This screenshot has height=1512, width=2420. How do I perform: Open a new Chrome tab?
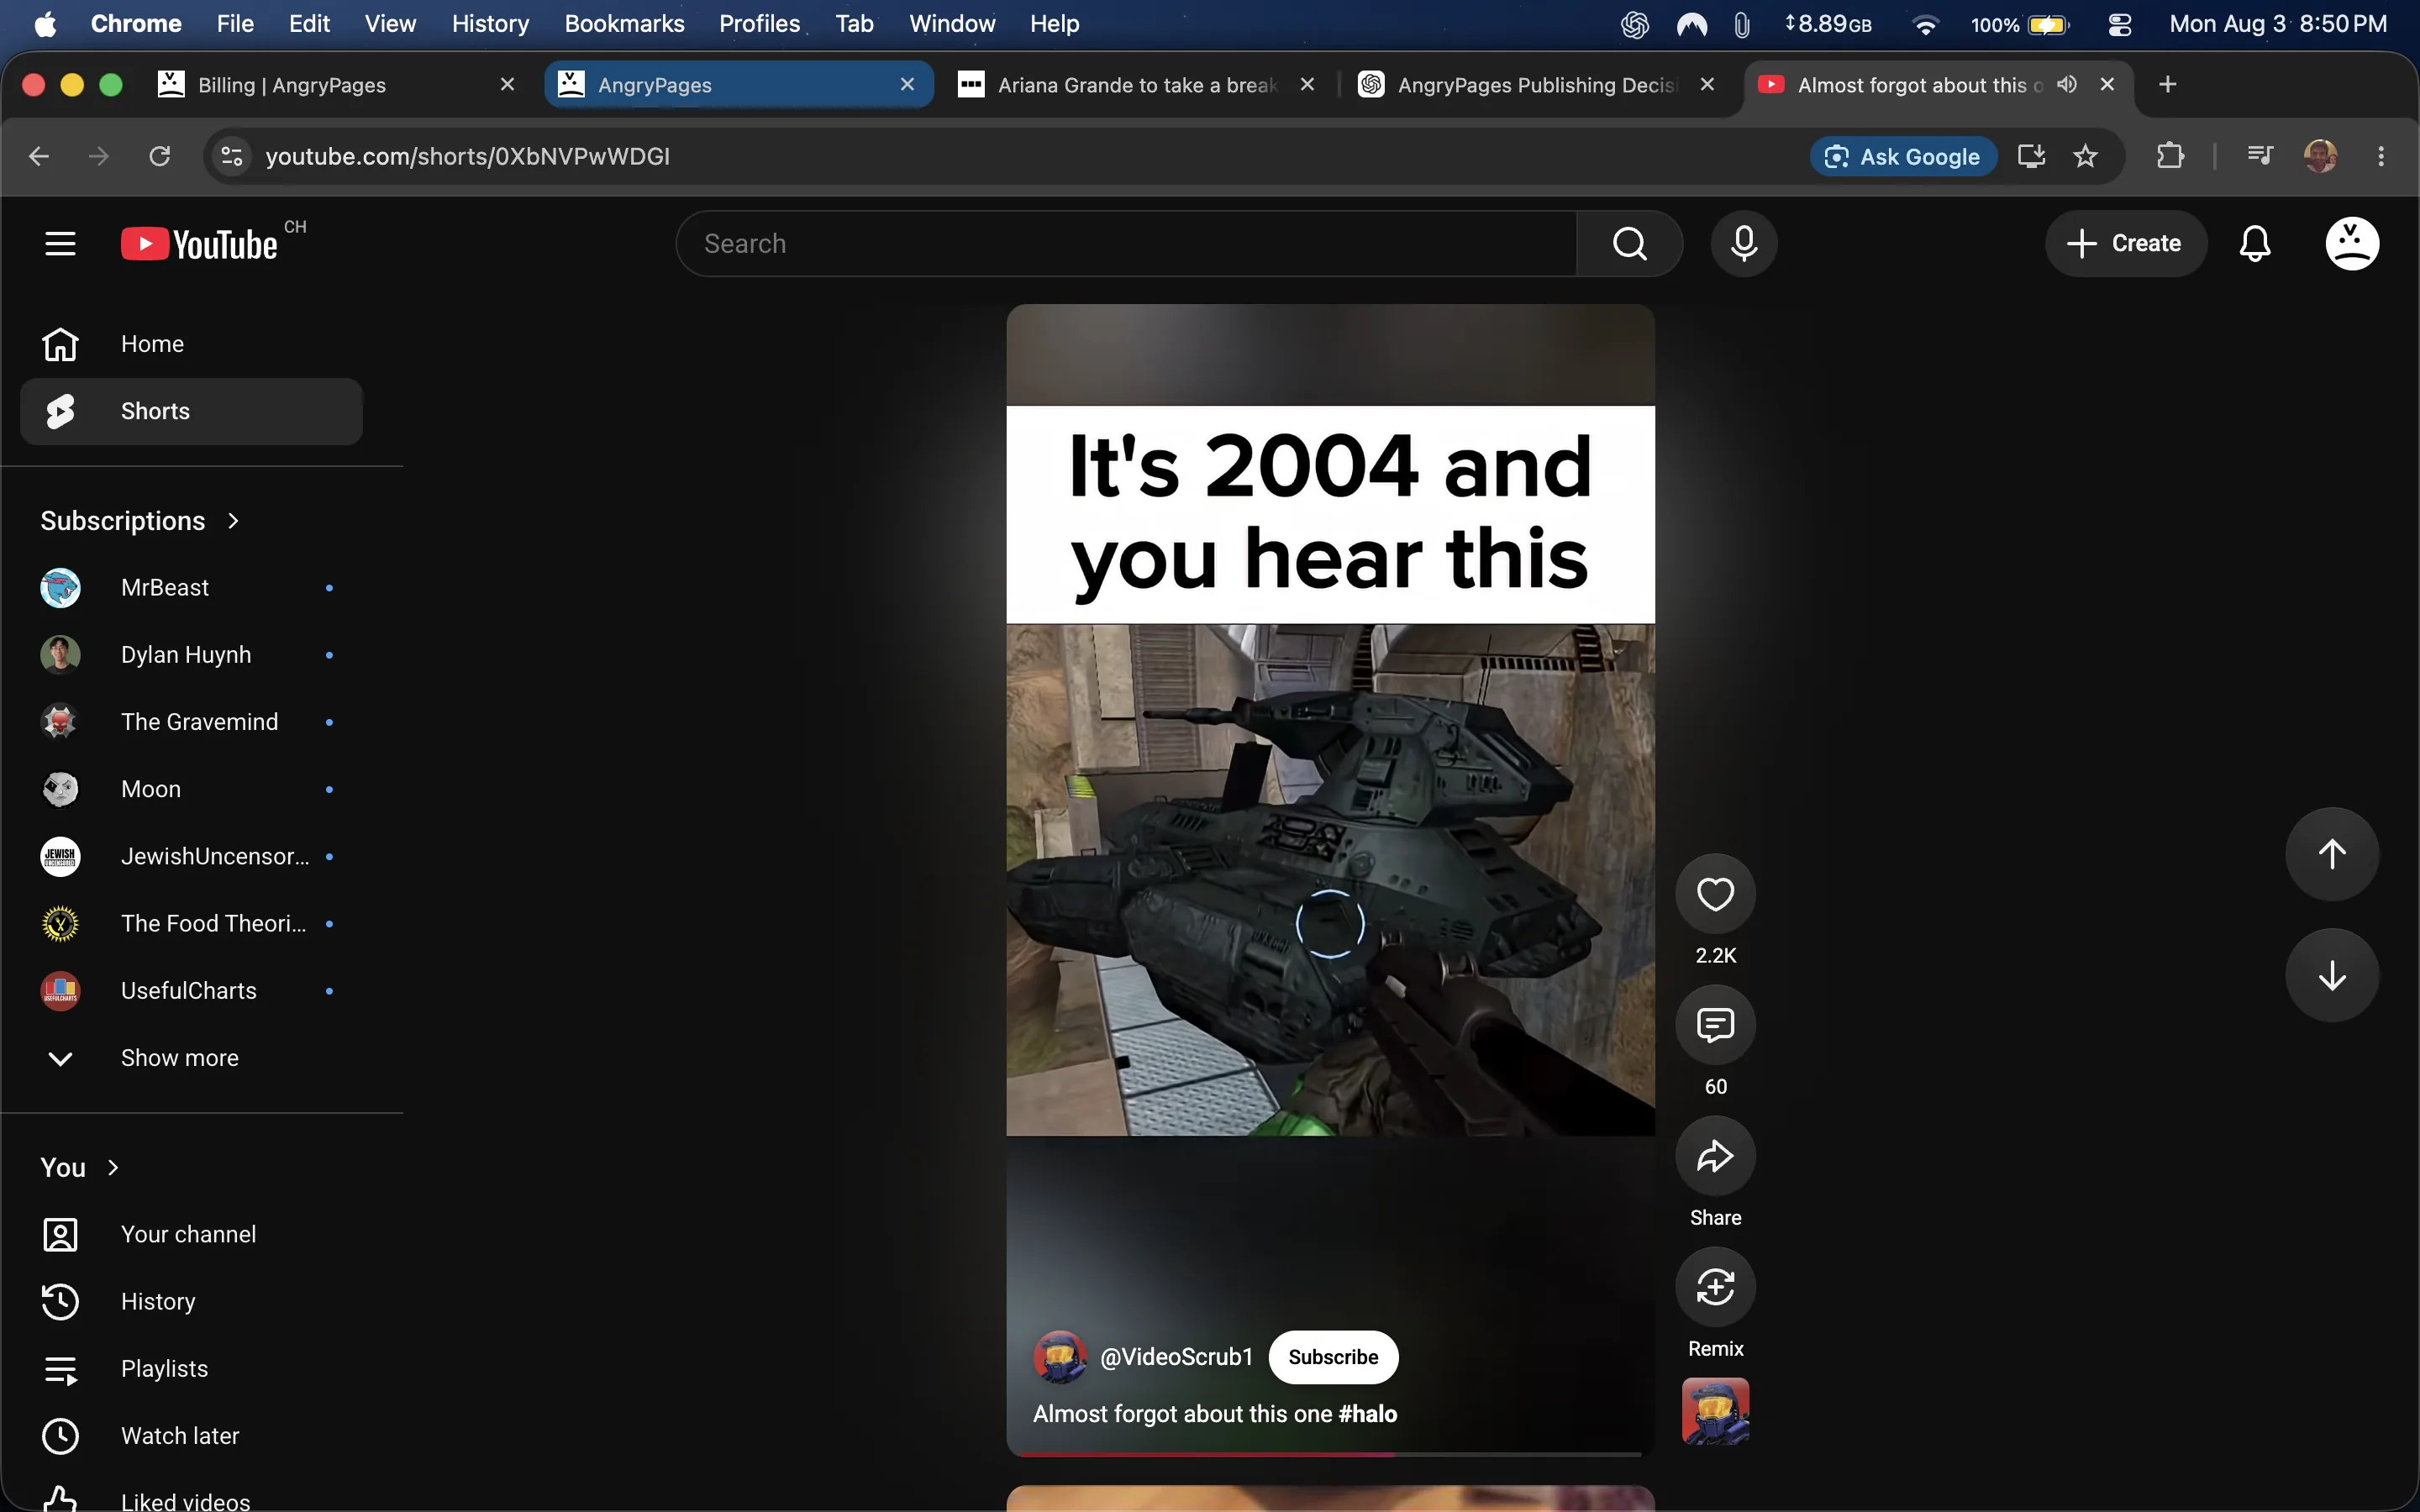click(2168, 84)
